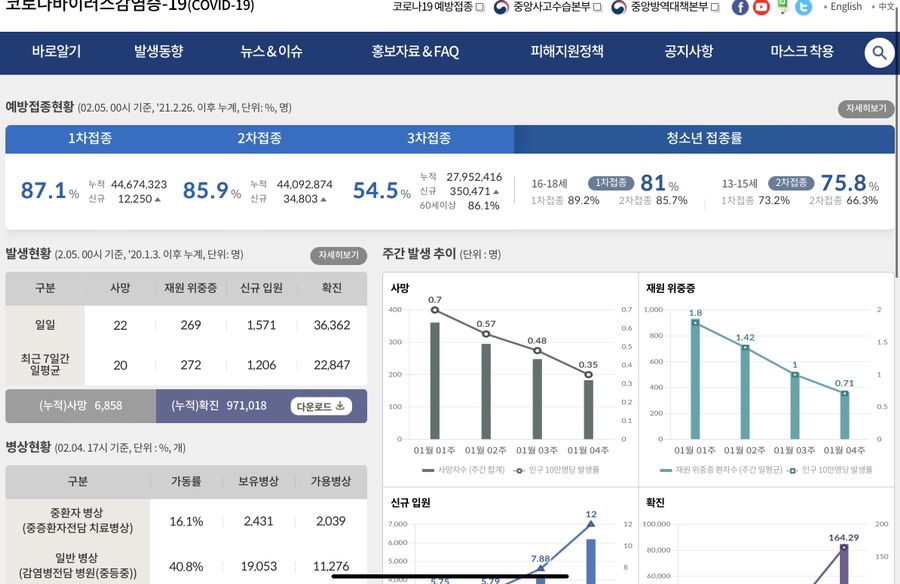Click the download arrow icon in 다운로드
Screen dimensions: 900x584
point(340,405)
